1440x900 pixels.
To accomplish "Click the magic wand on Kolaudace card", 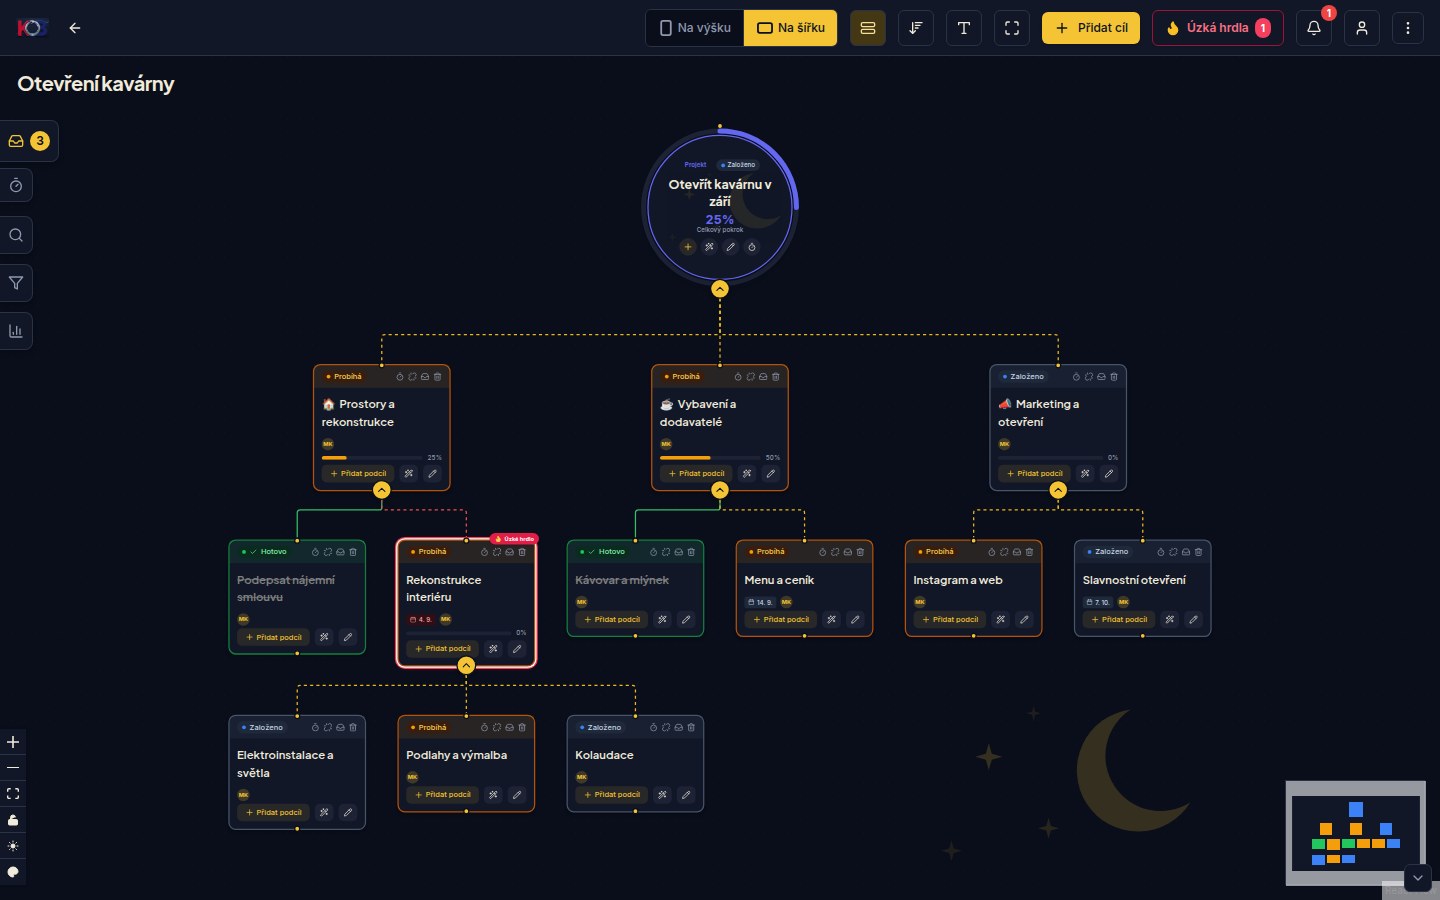I will [x=662, y=795].
